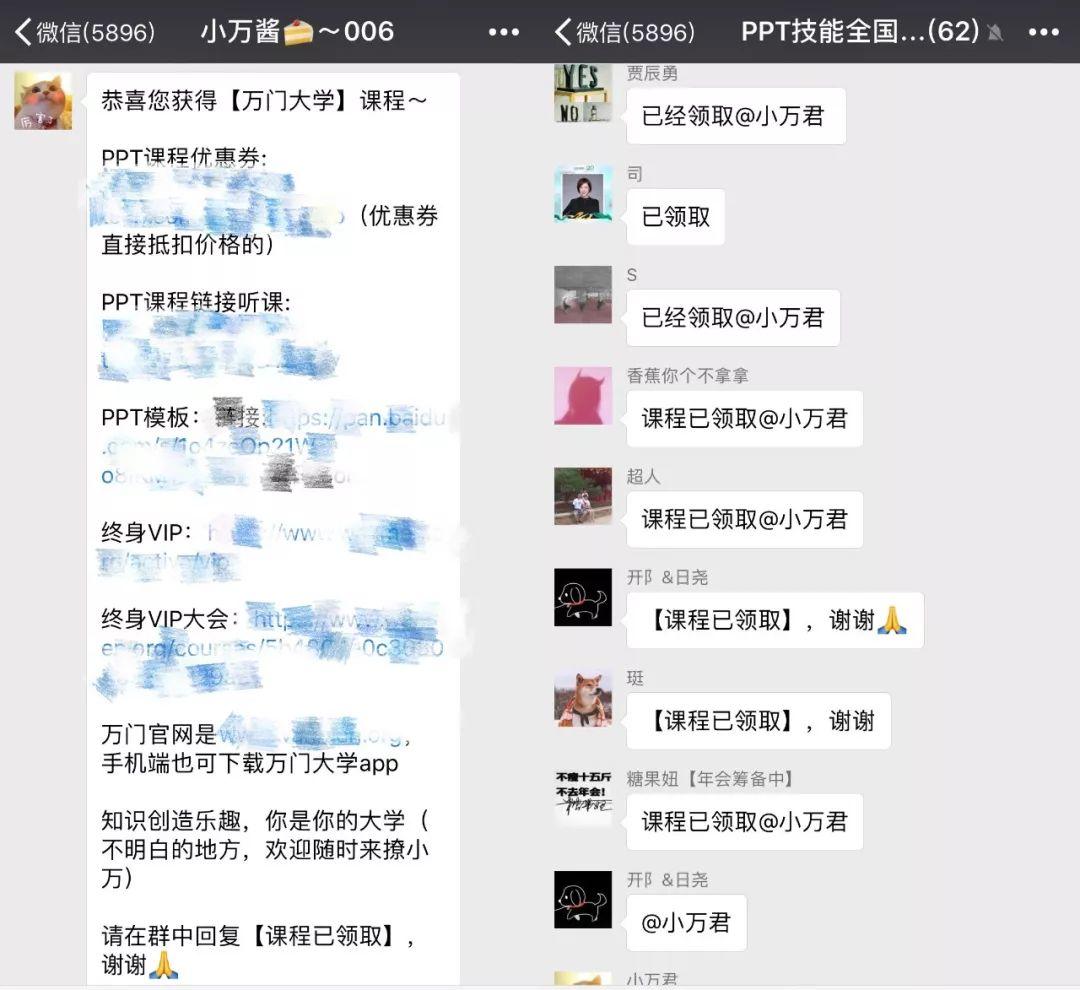This screenshot has height=990, width=1080.
Task: Tap PPT技能全国...(62) group title
Action: pos(860,32)
